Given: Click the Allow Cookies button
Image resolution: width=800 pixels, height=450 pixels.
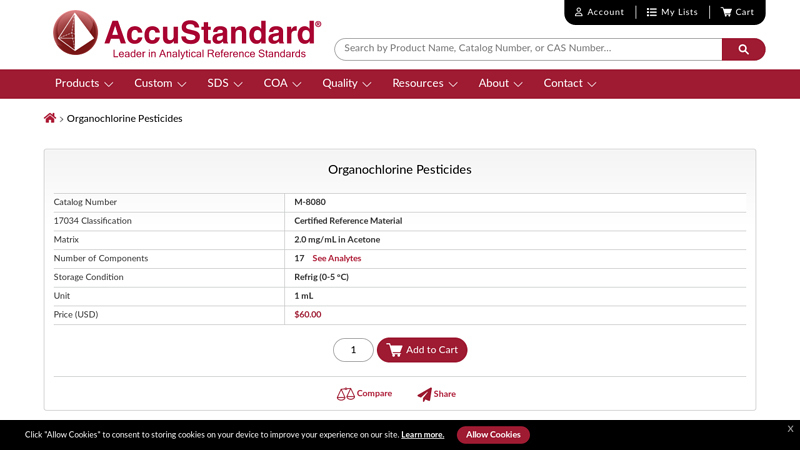Looking at the screenshot, I should tap(493, 435).
